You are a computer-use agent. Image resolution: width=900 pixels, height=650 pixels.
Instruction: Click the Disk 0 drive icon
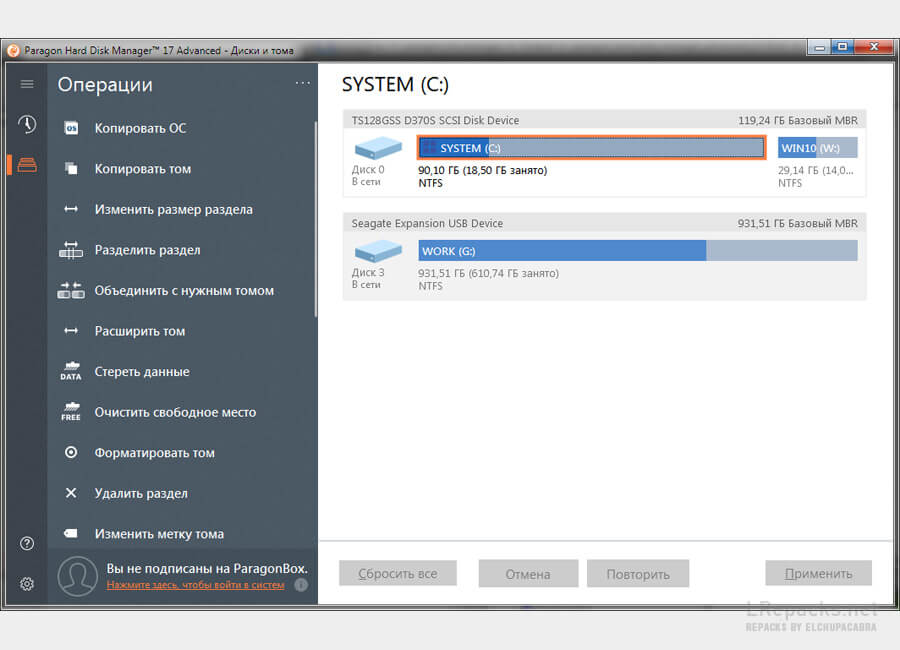coord(378,148)
